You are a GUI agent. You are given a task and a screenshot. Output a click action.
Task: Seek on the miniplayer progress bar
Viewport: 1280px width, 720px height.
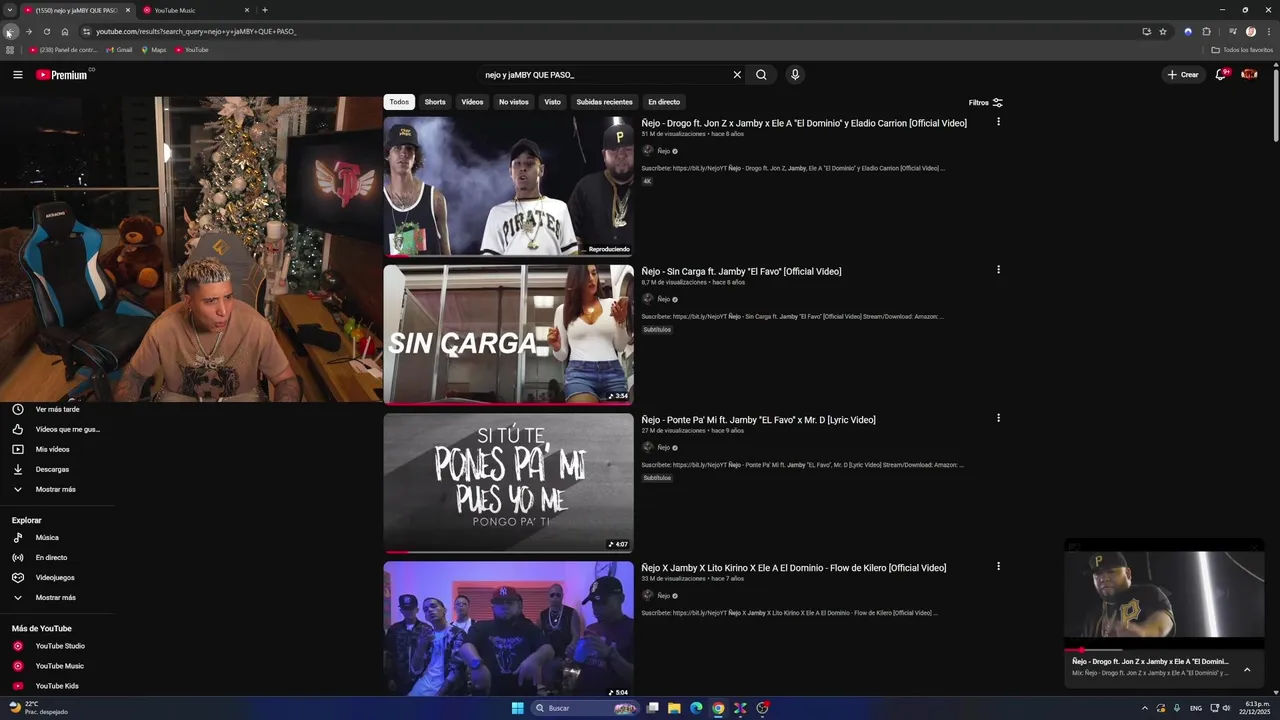(x=1164, y=650)
